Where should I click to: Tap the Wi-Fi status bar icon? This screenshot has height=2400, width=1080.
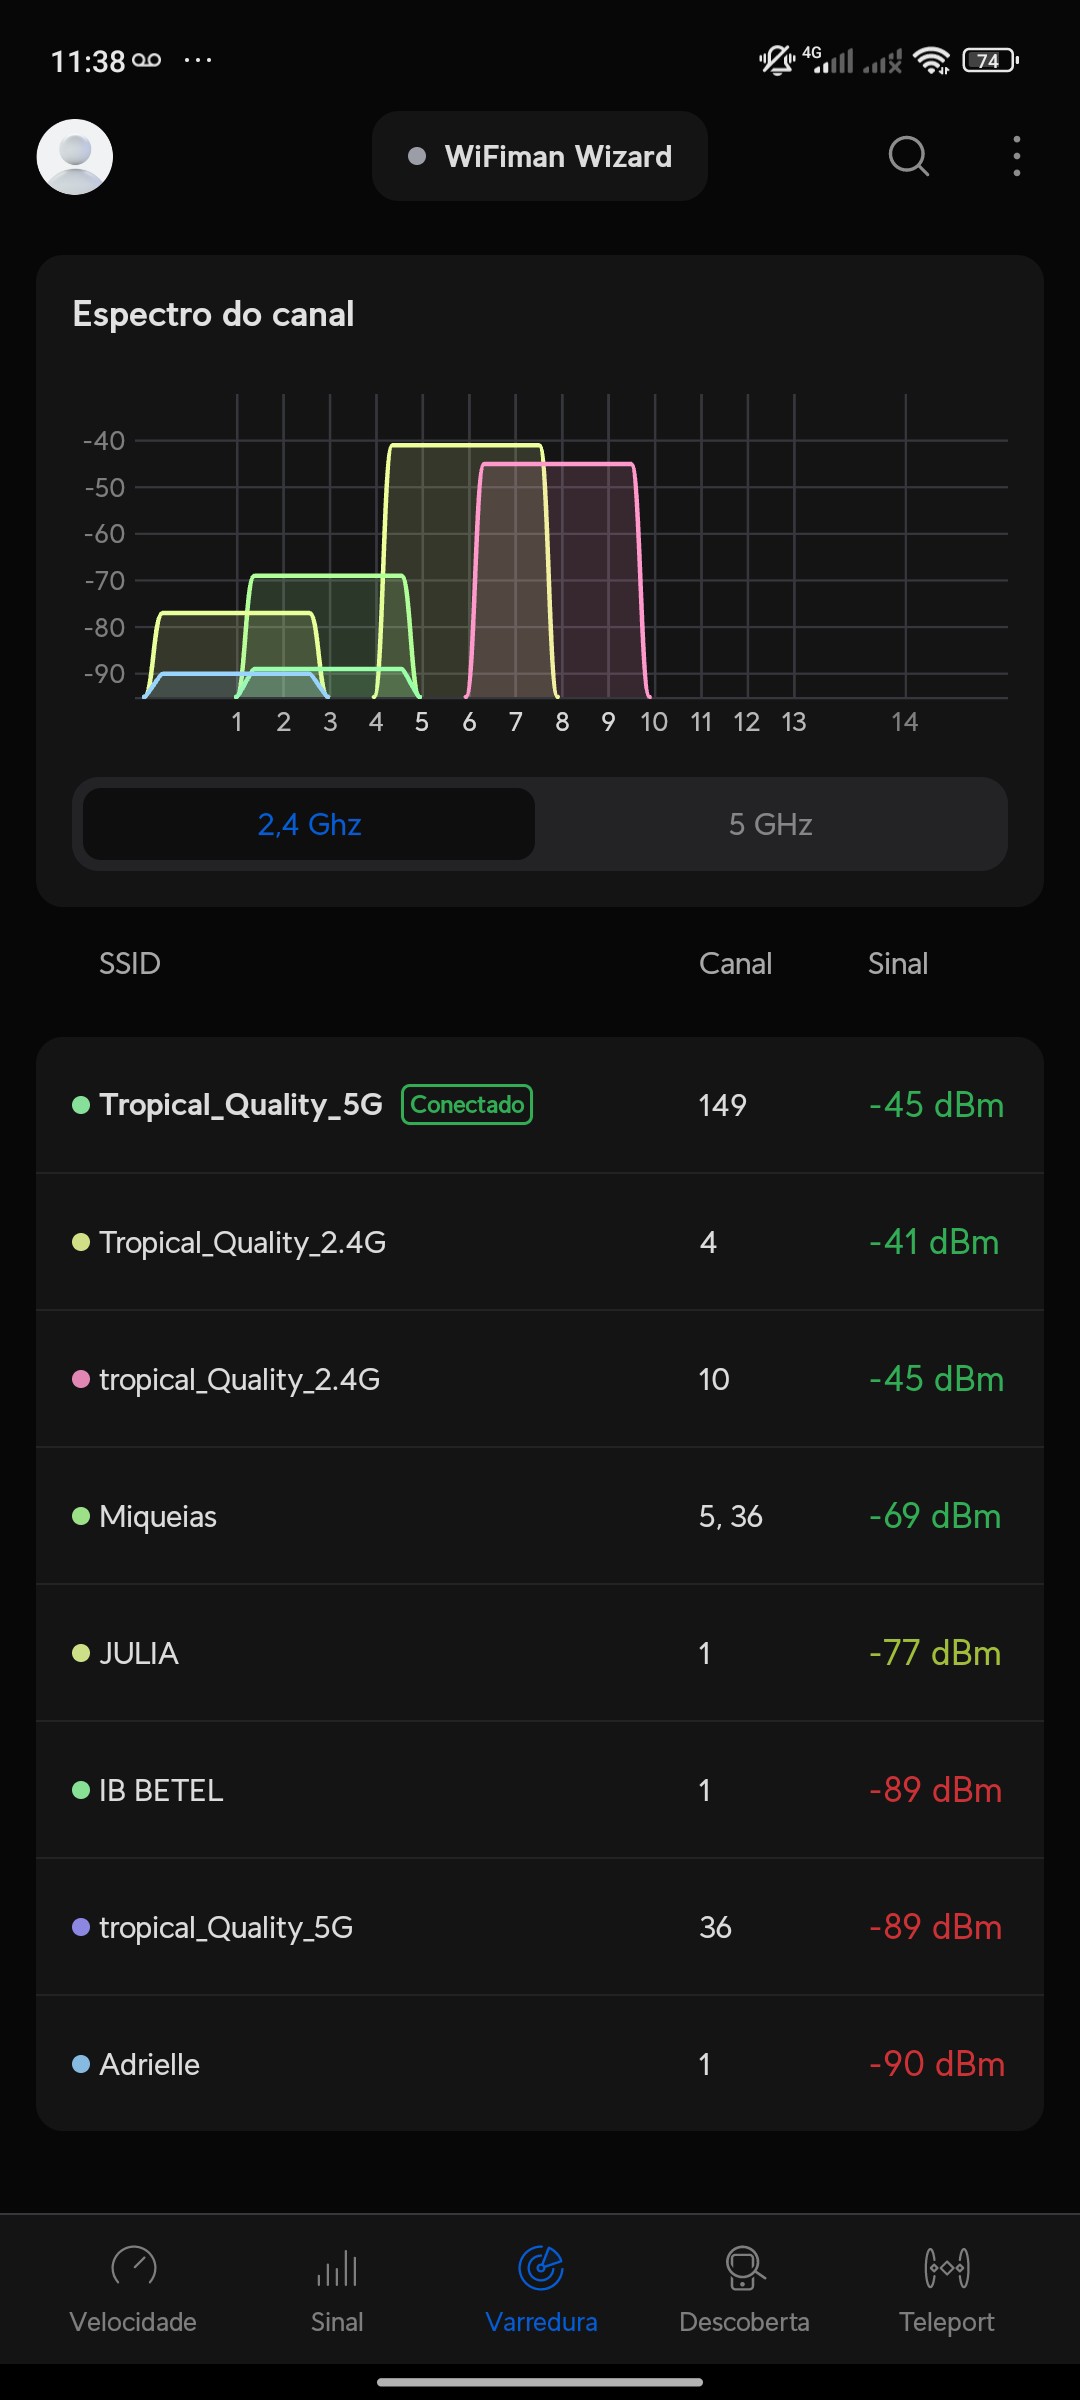932,61
